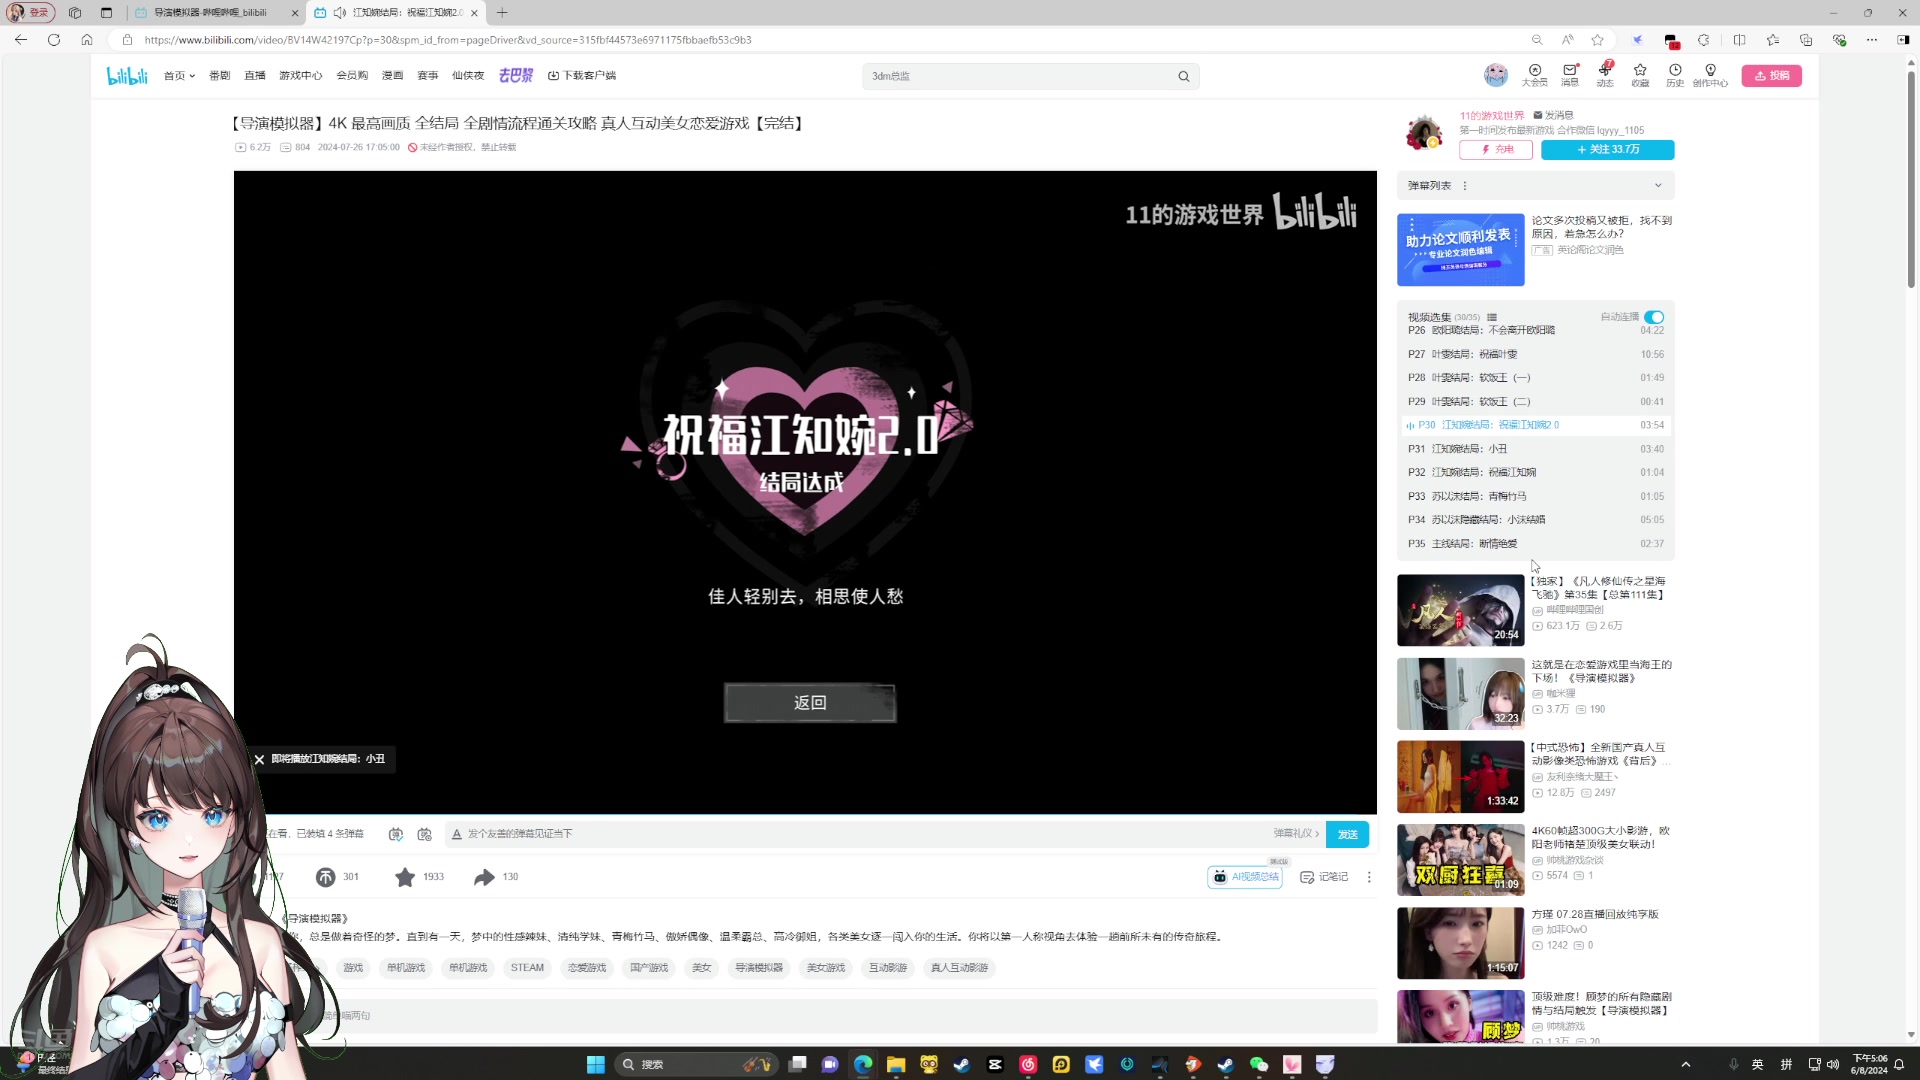Click the 关注 33.7万 follow button

1607,149
